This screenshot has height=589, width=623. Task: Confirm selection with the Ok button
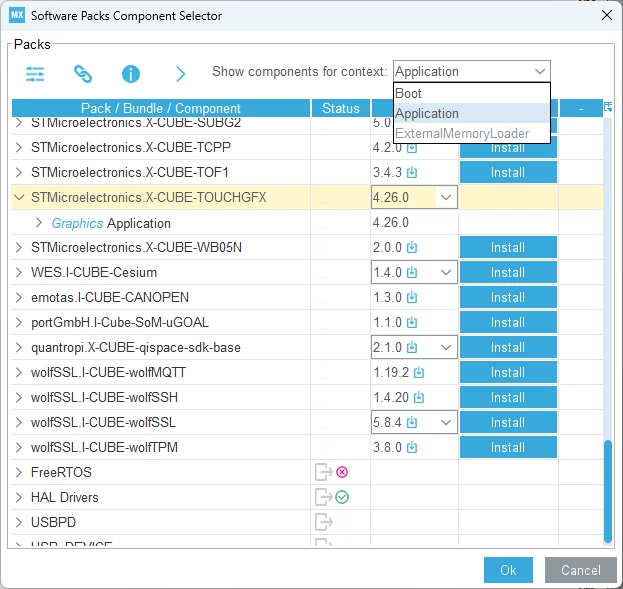[508, 570]
